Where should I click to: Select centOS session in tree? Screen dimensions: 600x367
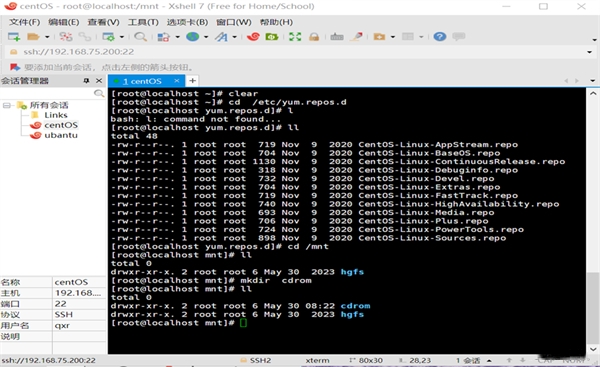pos(61,125)
